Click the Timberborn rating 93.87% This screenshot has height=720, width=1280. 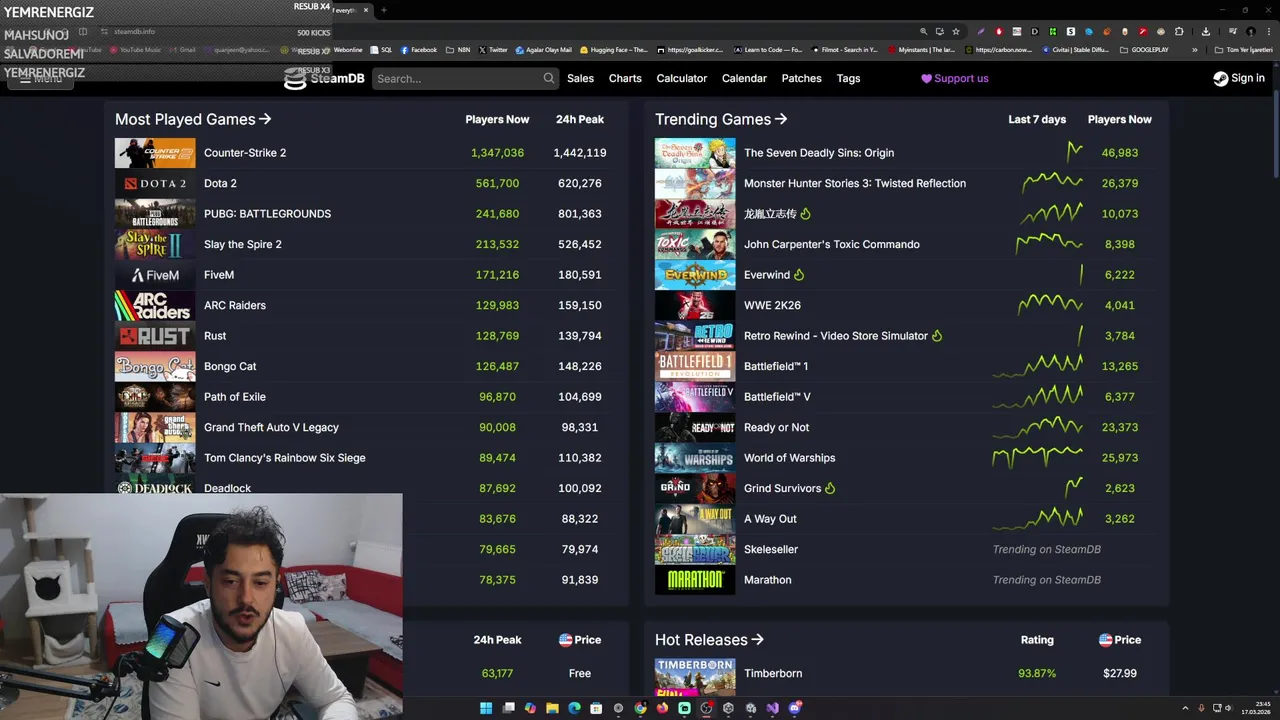[1037, 674]
